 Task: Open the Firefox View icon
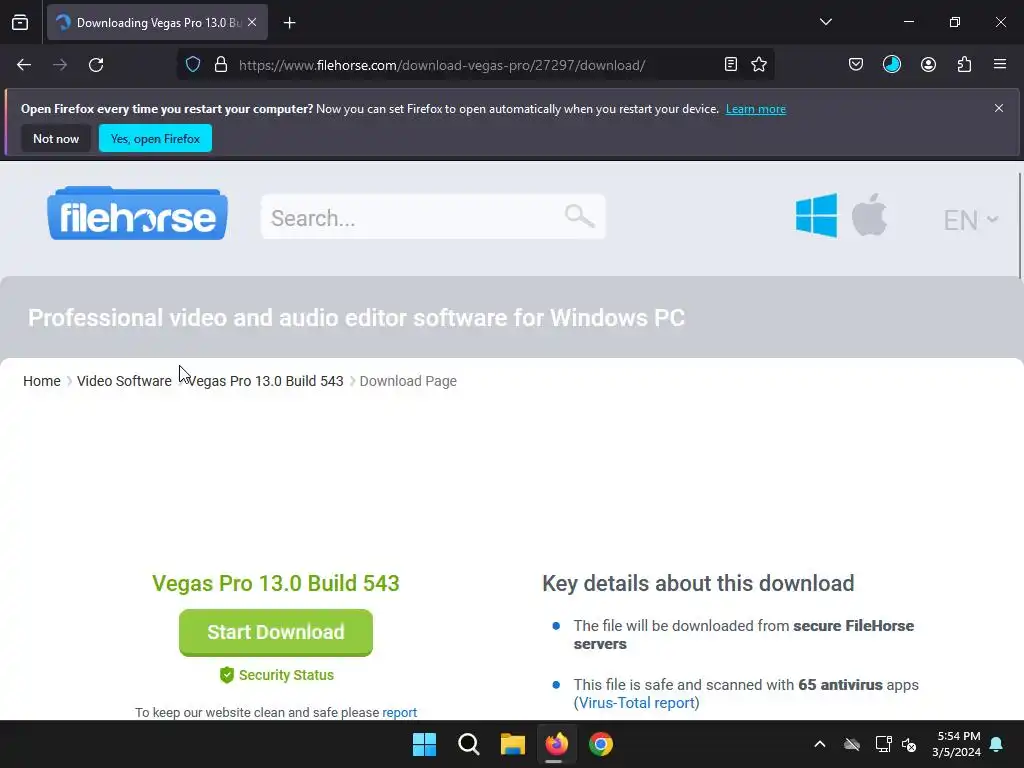tap(20, 22)
